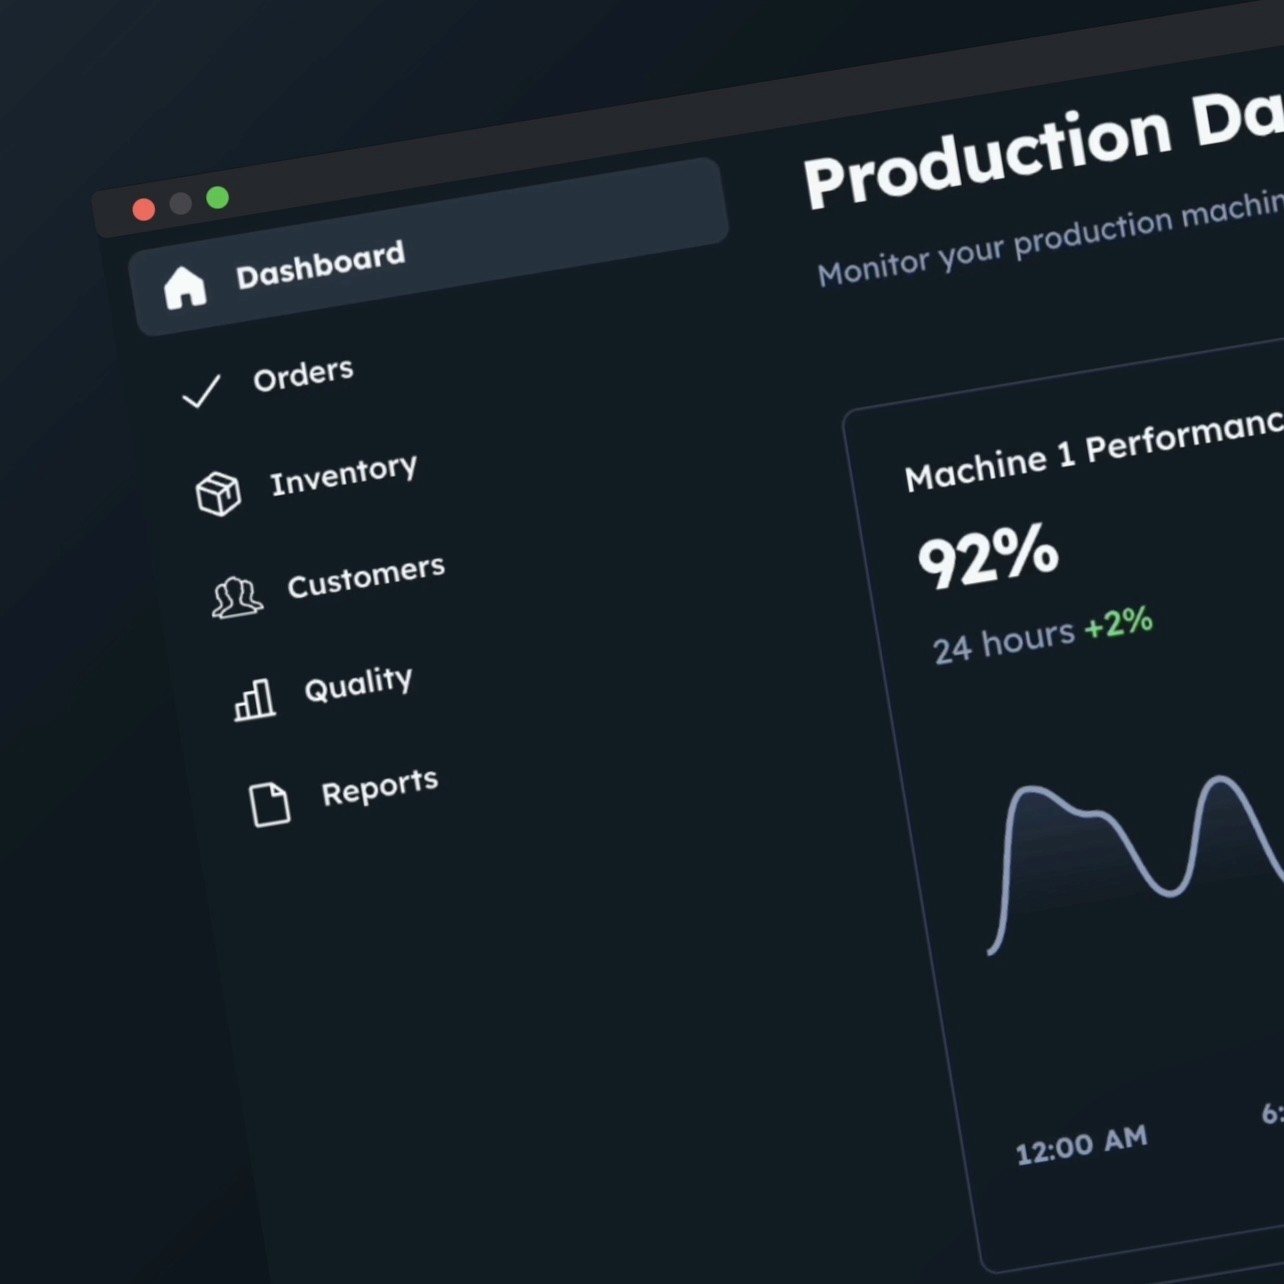
Task: Open the Dashboard sidebar item
Action: coord(428,246)
